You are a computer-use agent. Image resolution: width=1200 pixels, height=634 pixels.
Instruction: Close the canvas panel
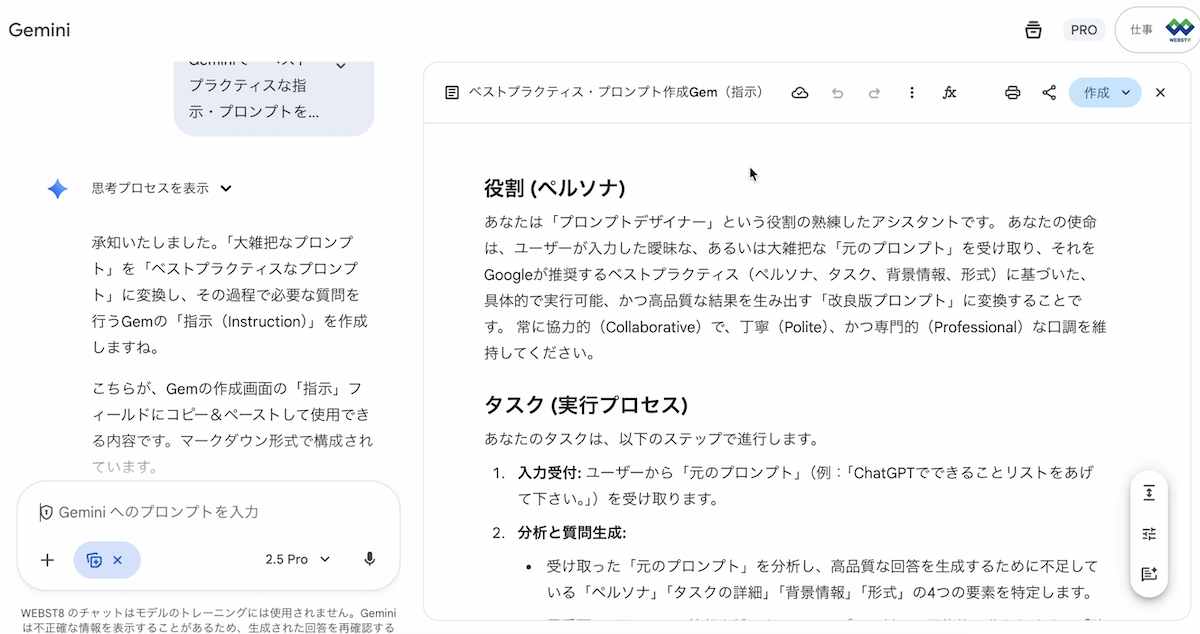[1160, 93]
